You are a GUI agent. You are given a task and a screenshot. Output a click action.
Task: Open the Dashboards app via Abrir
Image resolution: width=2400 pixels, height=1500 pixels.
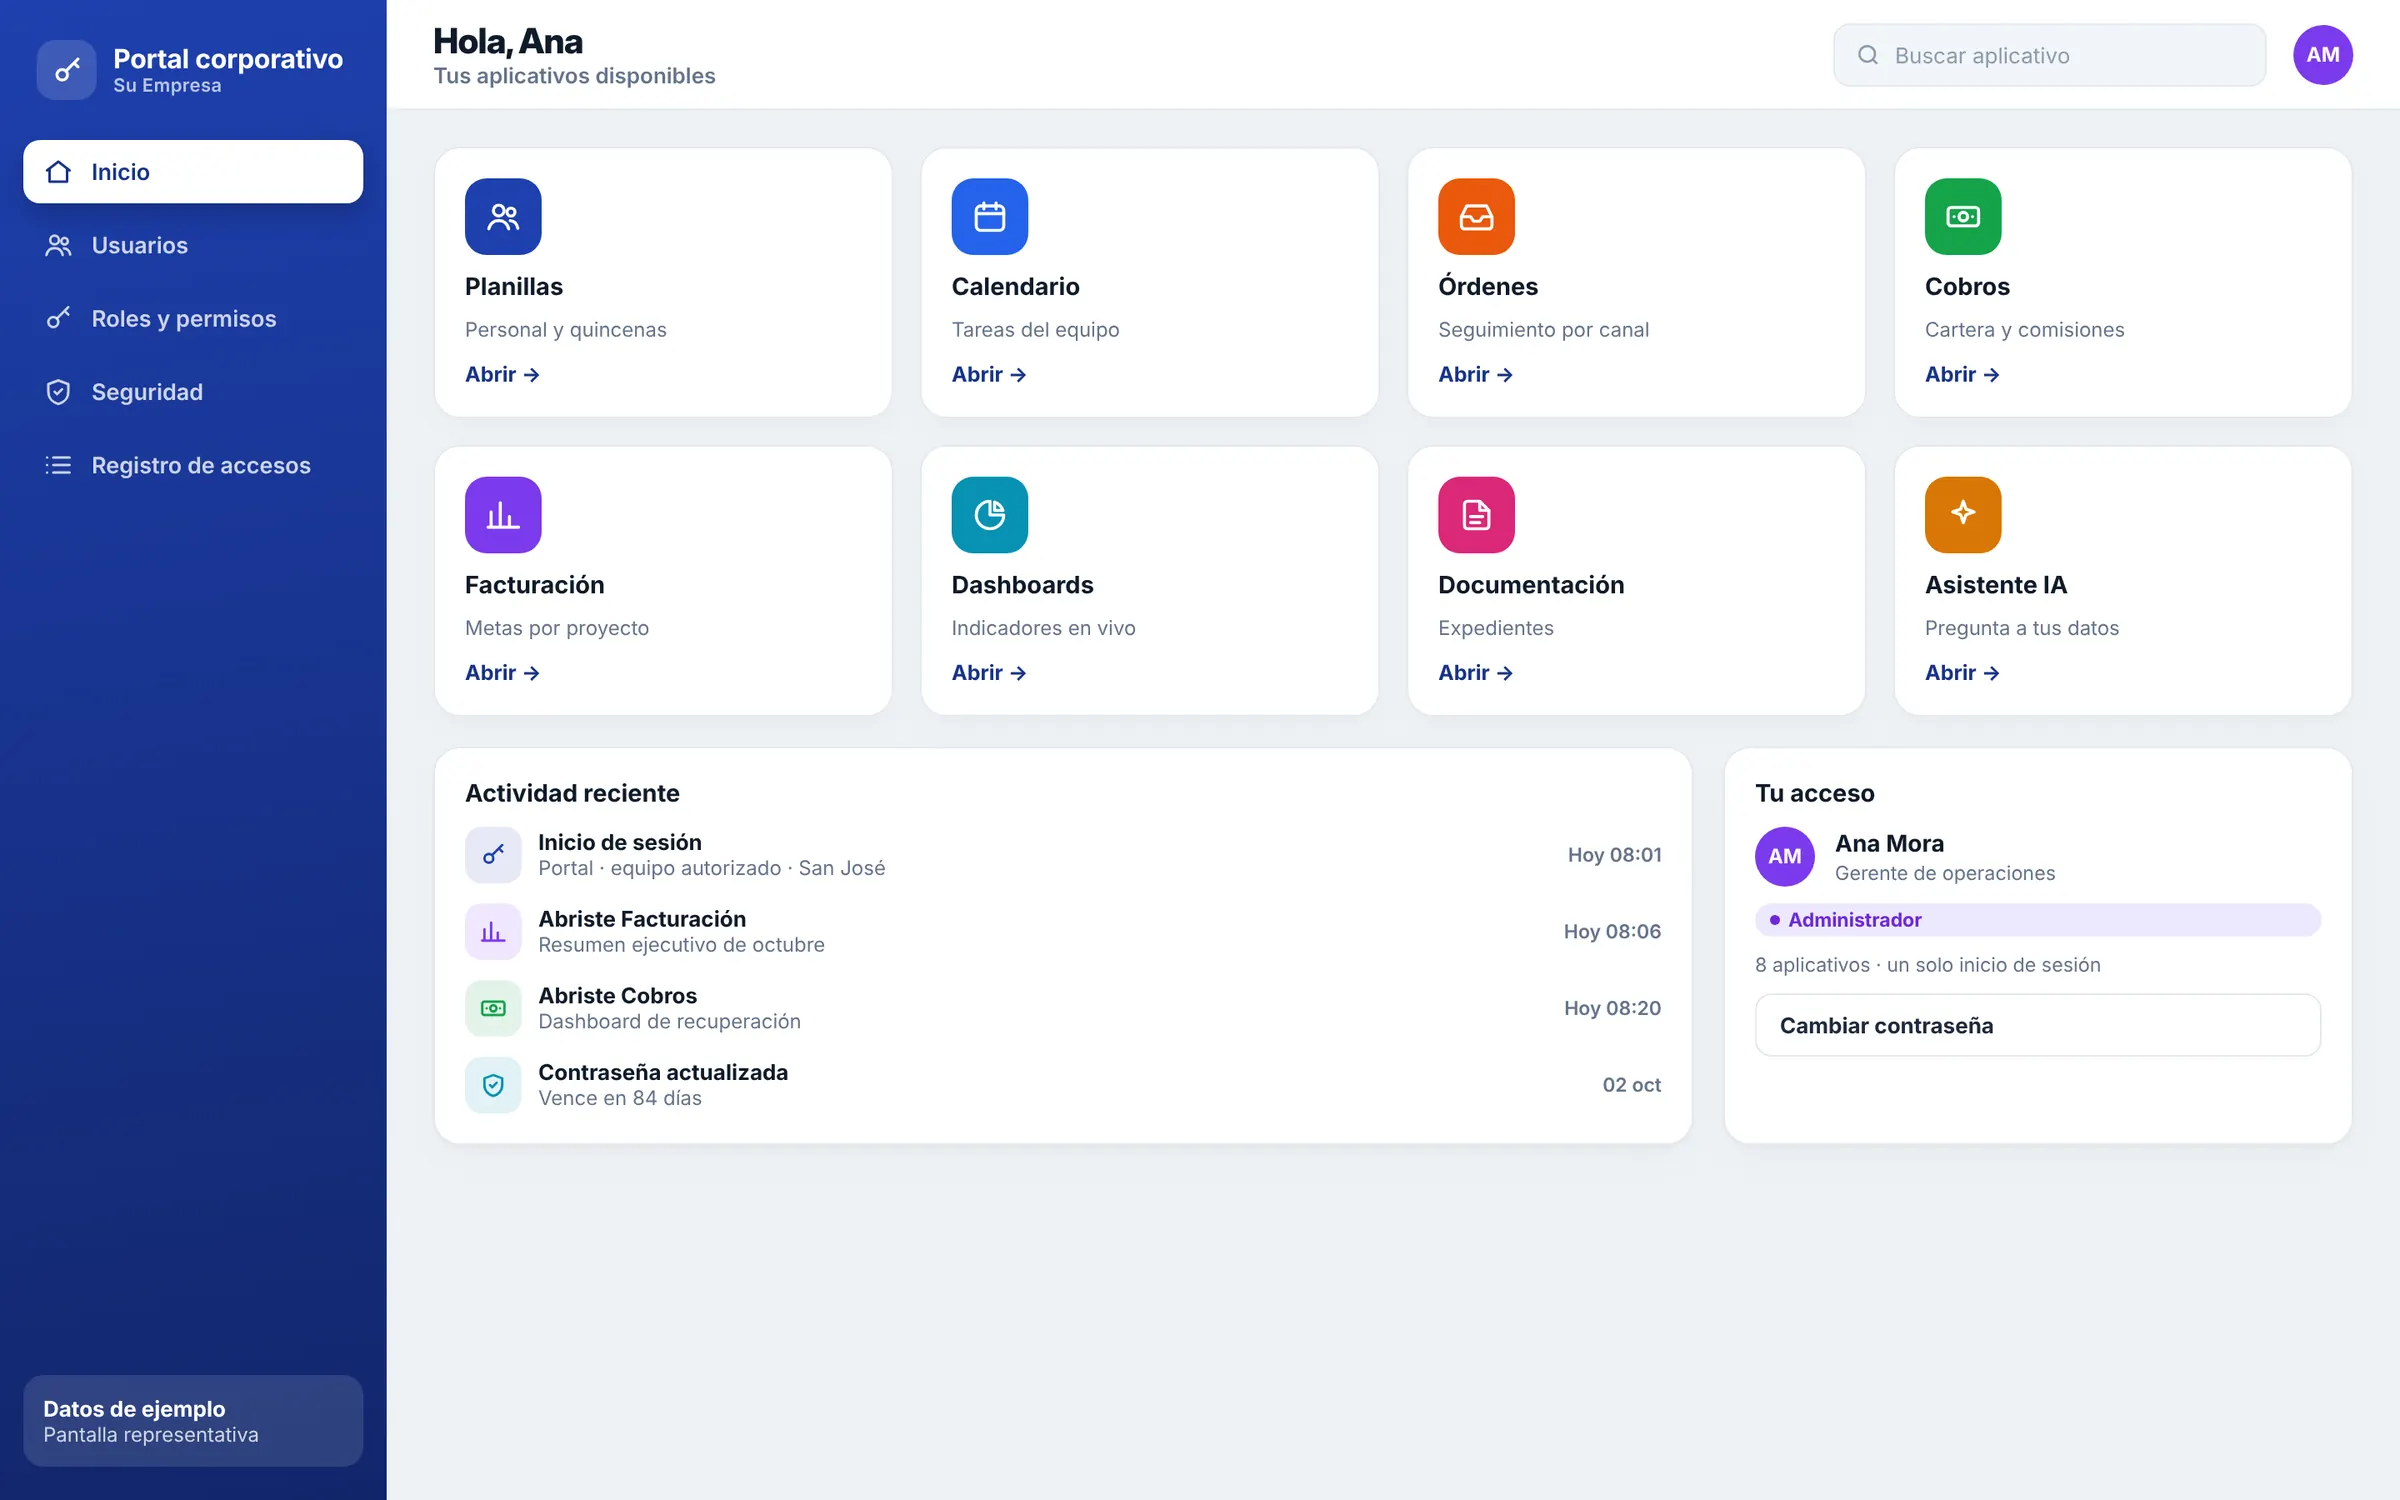(x=988, y=673)
